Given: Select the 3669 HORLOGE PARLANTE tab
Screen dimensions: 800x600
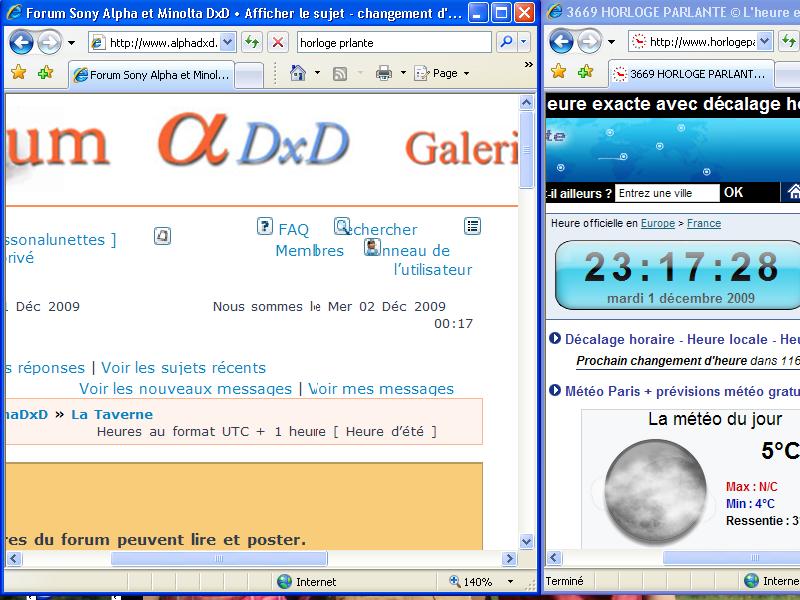Looking at the screenshot, I should click(x=691, y=74).
